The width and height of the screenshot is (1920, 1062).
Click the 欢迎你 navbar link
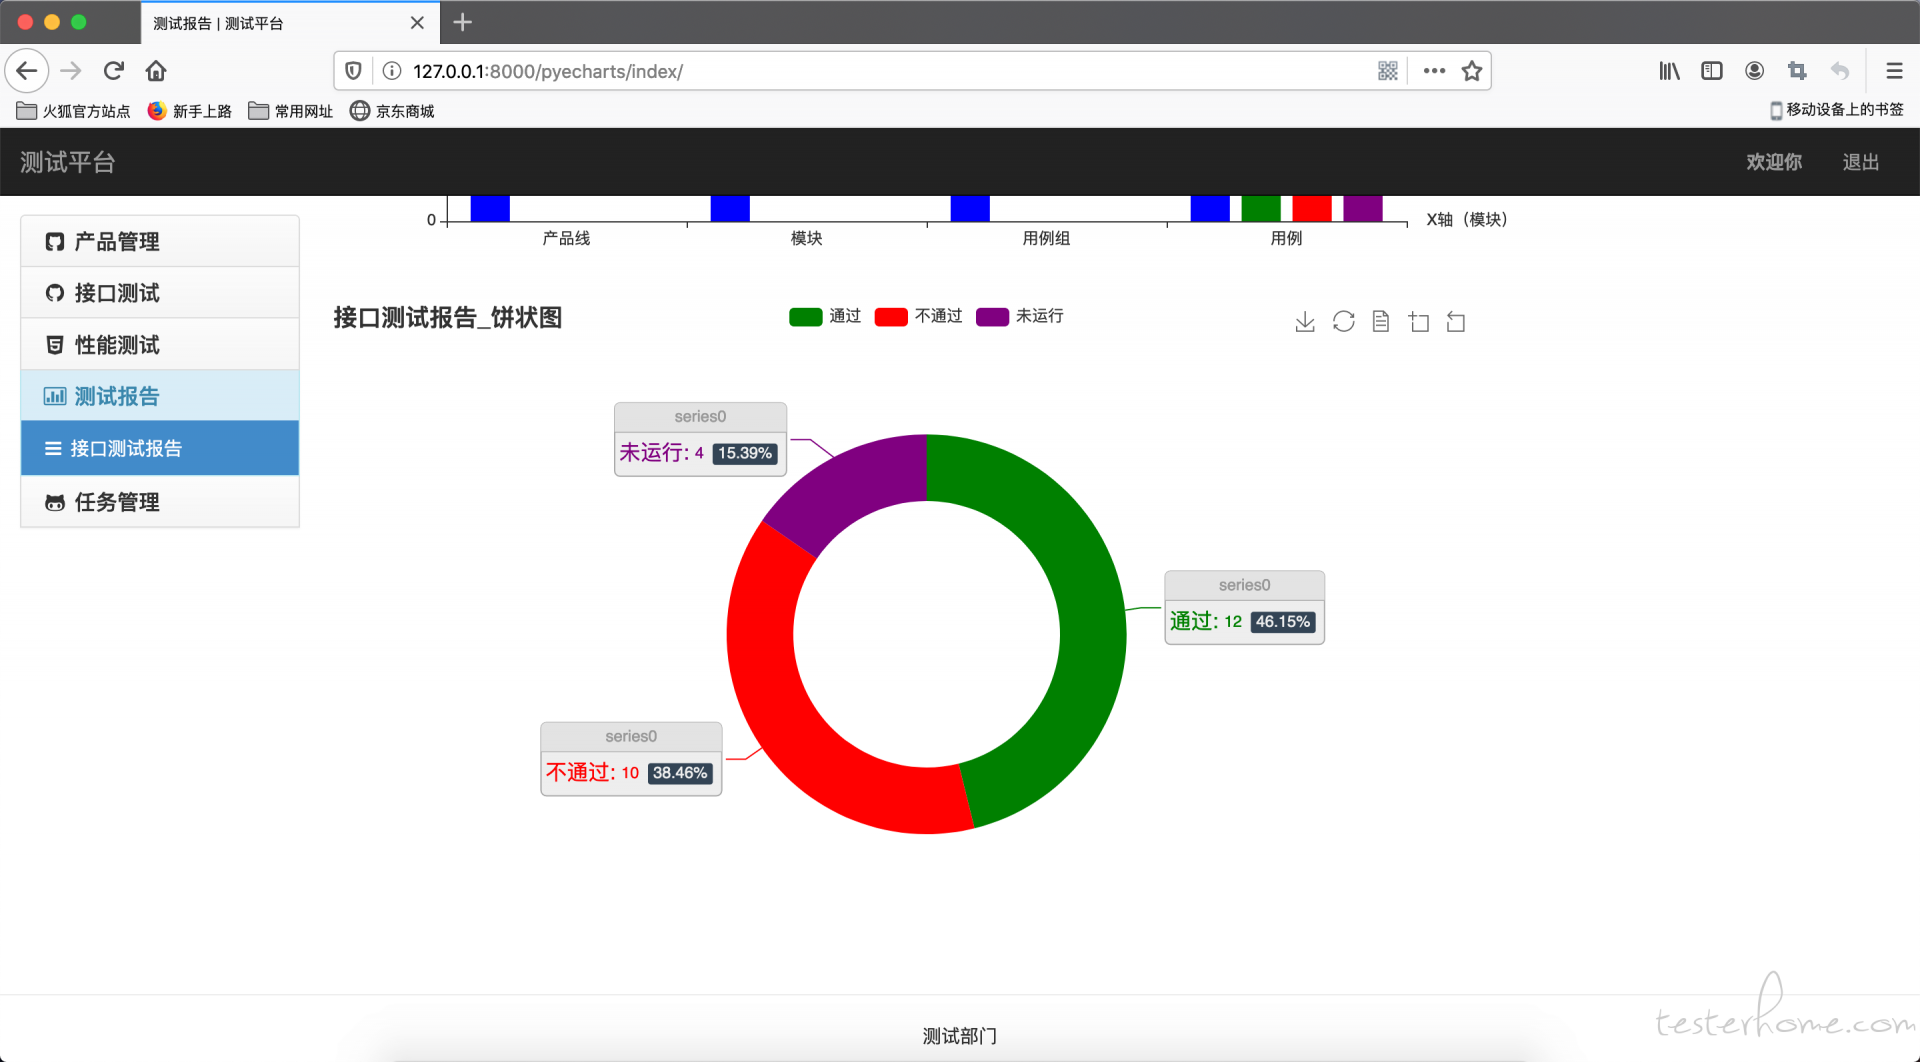click(1774, 162)
